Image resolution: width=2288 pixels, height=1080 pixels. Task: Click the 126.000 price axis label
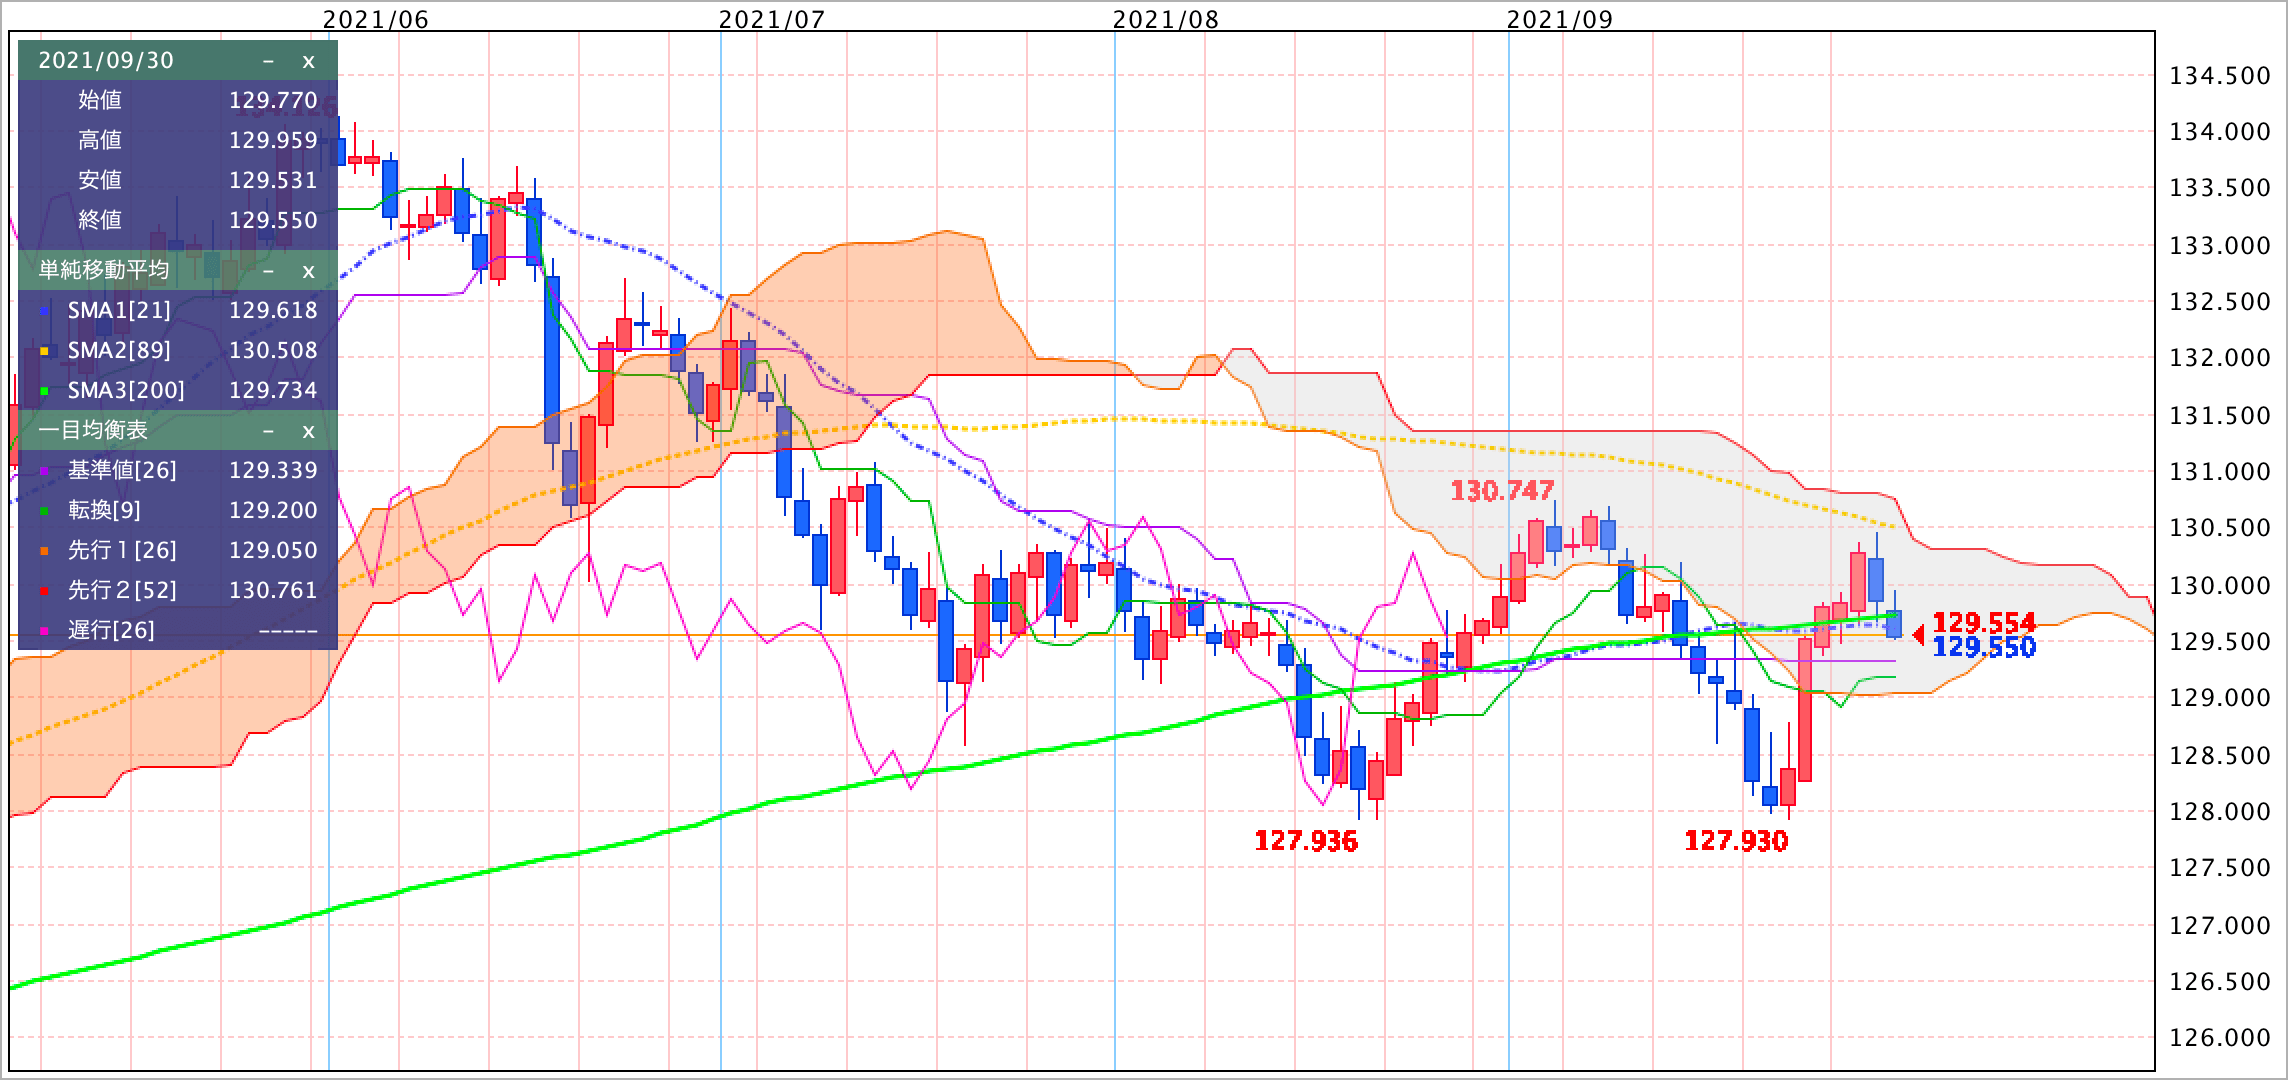pos(2219,1038)
